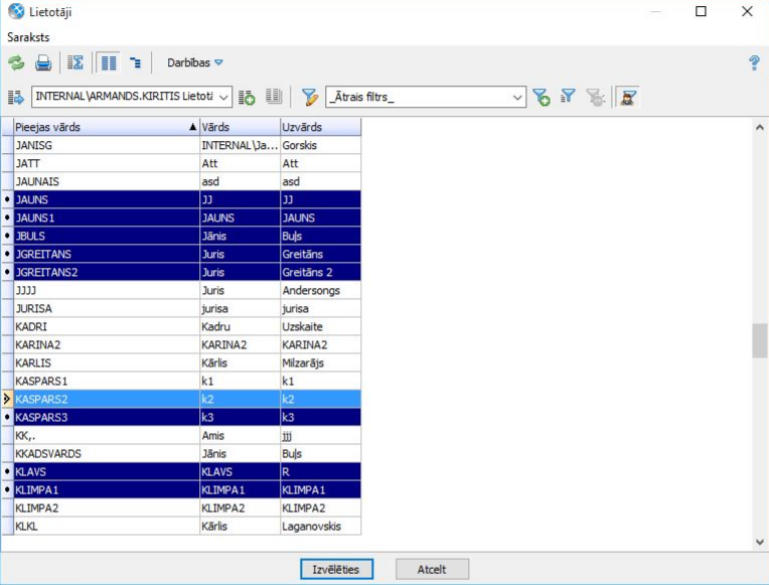Click the JBULS row cell
The width and height of the screenshot is (769, 585).
pos(106,236)
